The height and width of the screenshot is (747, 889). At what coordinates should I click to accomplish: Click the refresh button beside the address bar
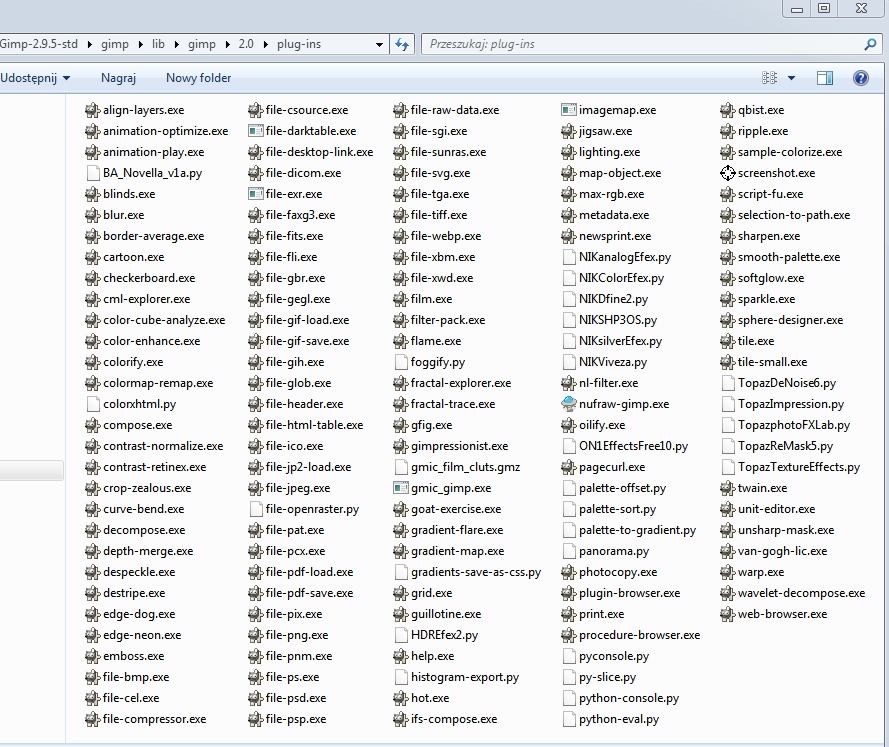click(x=402, y=44)
